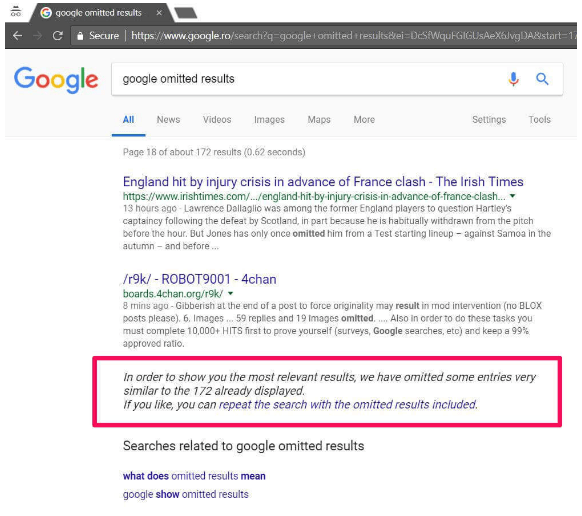Click the Google logo
582x516 pixels.
point(56,79)
